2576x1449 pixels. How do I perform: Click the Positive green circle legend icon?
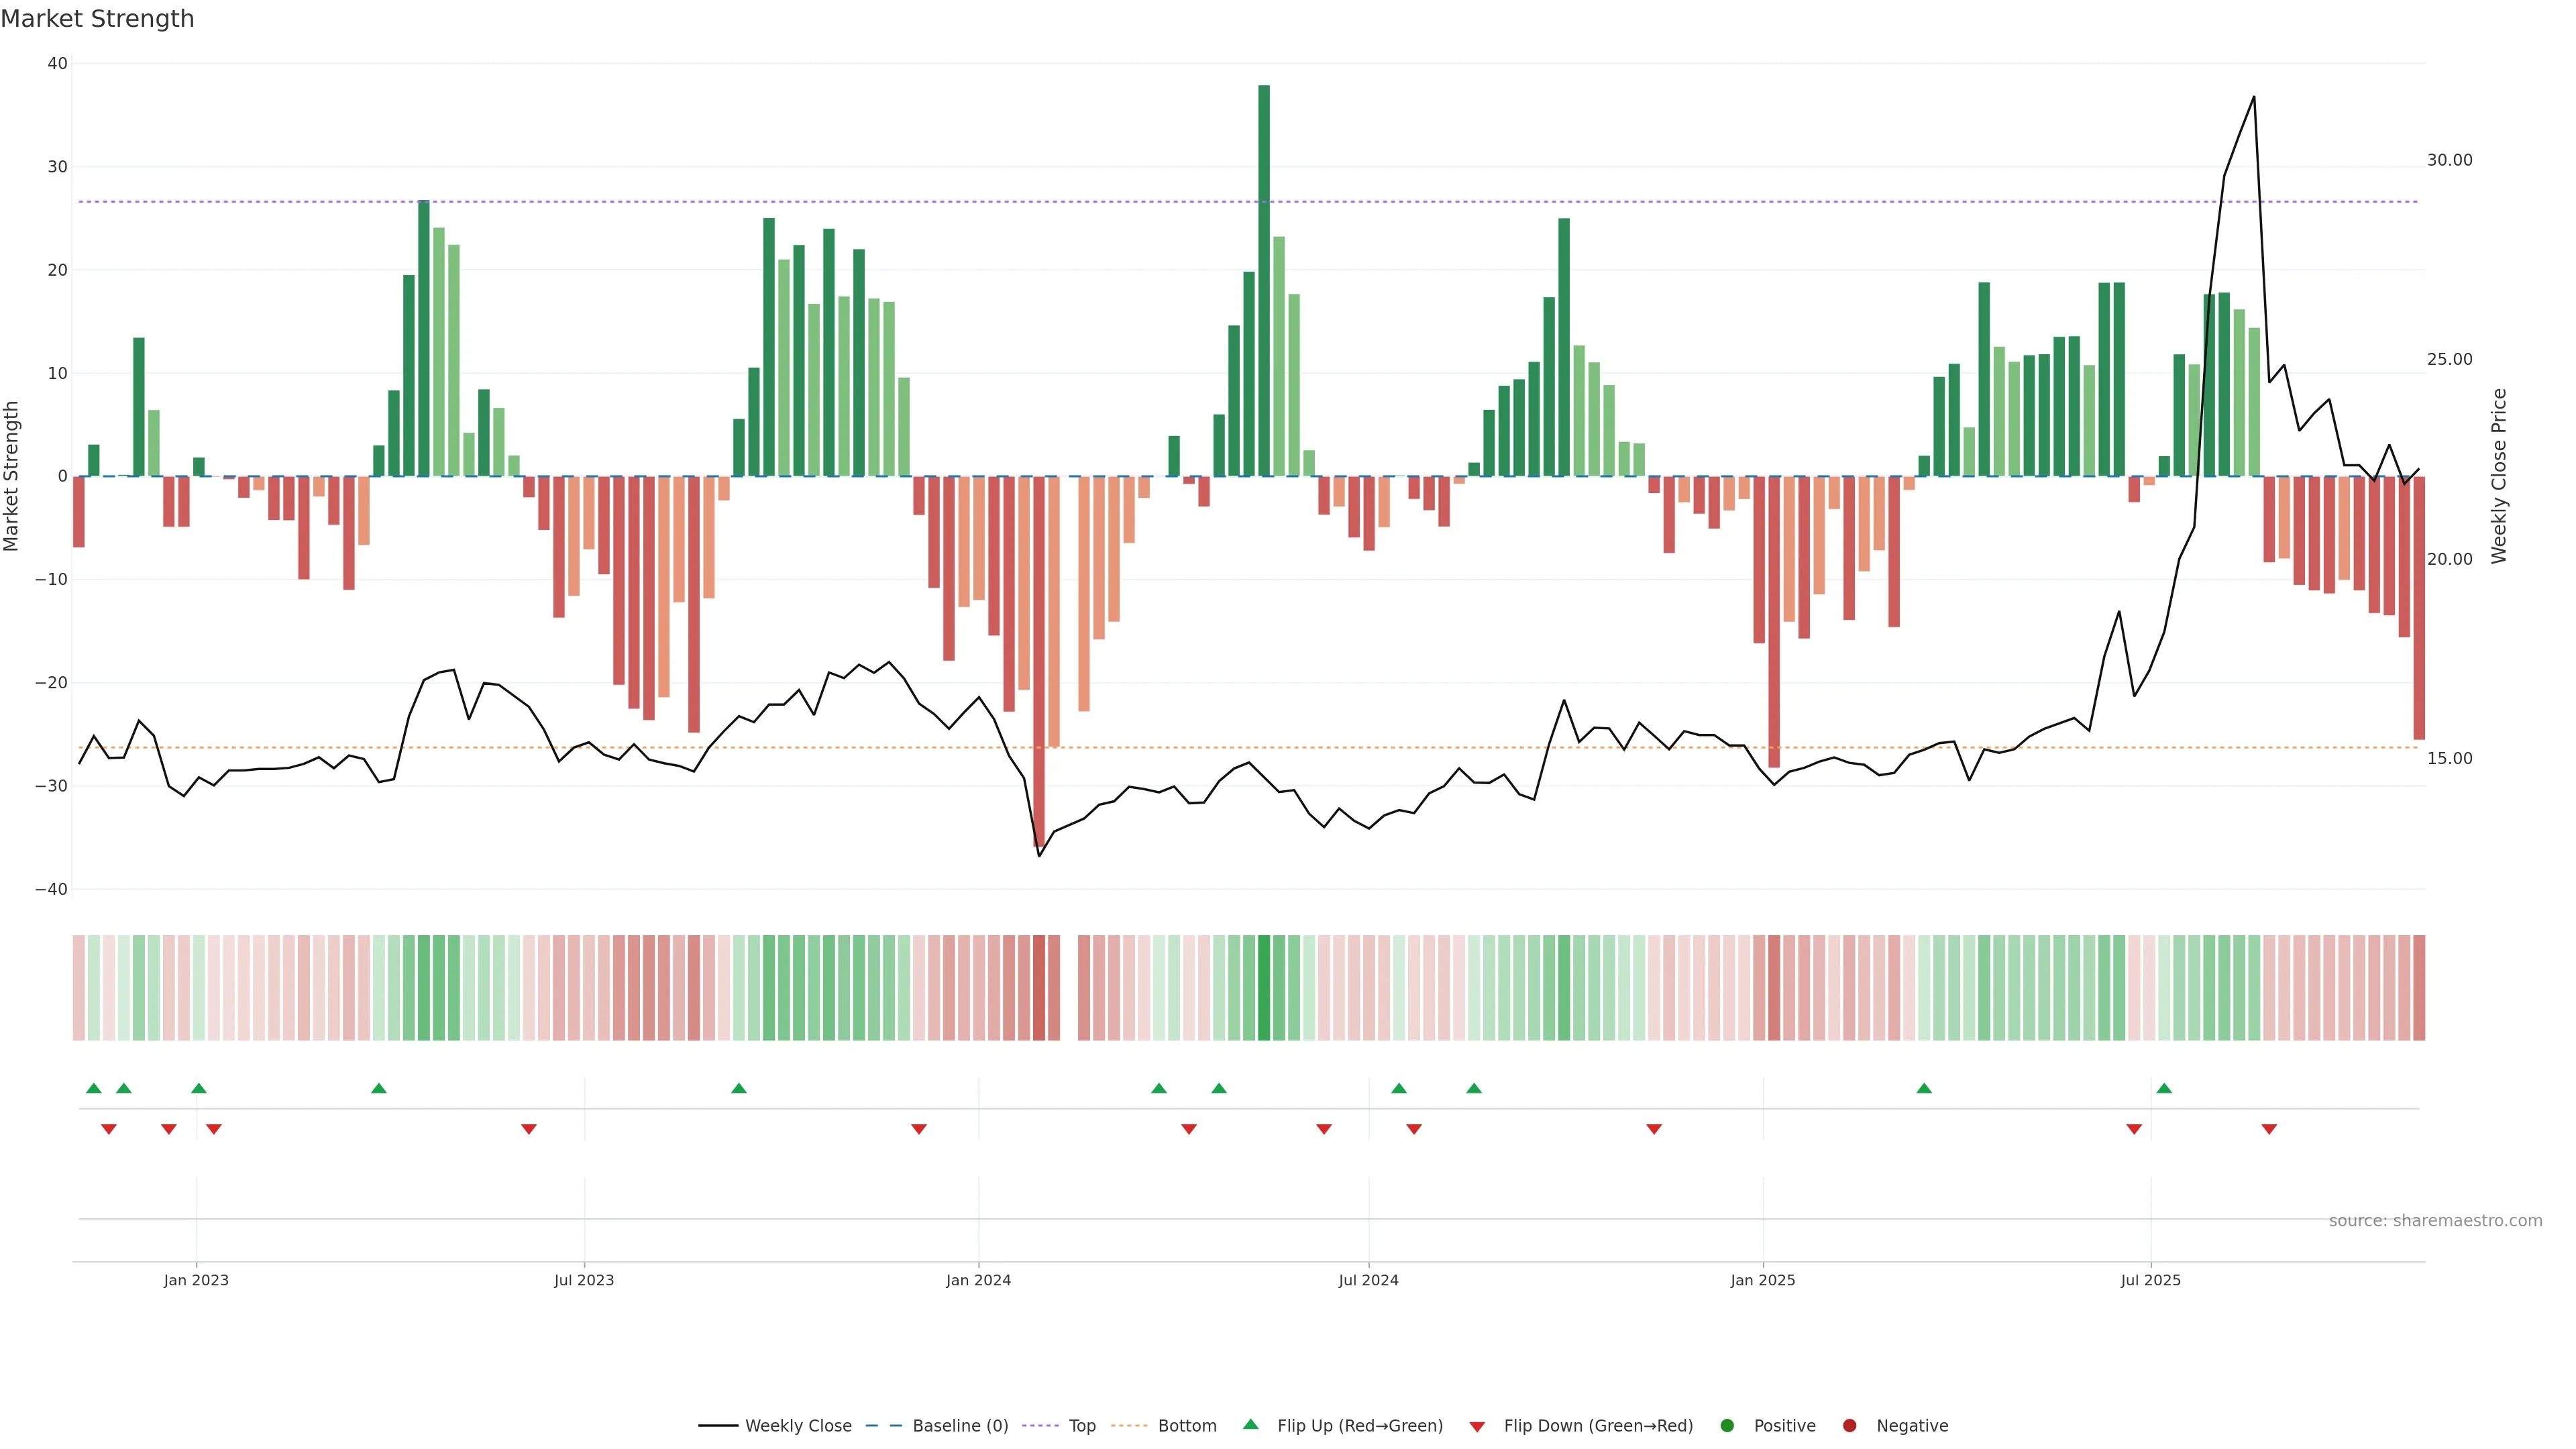click(x=1727, y=1425)
